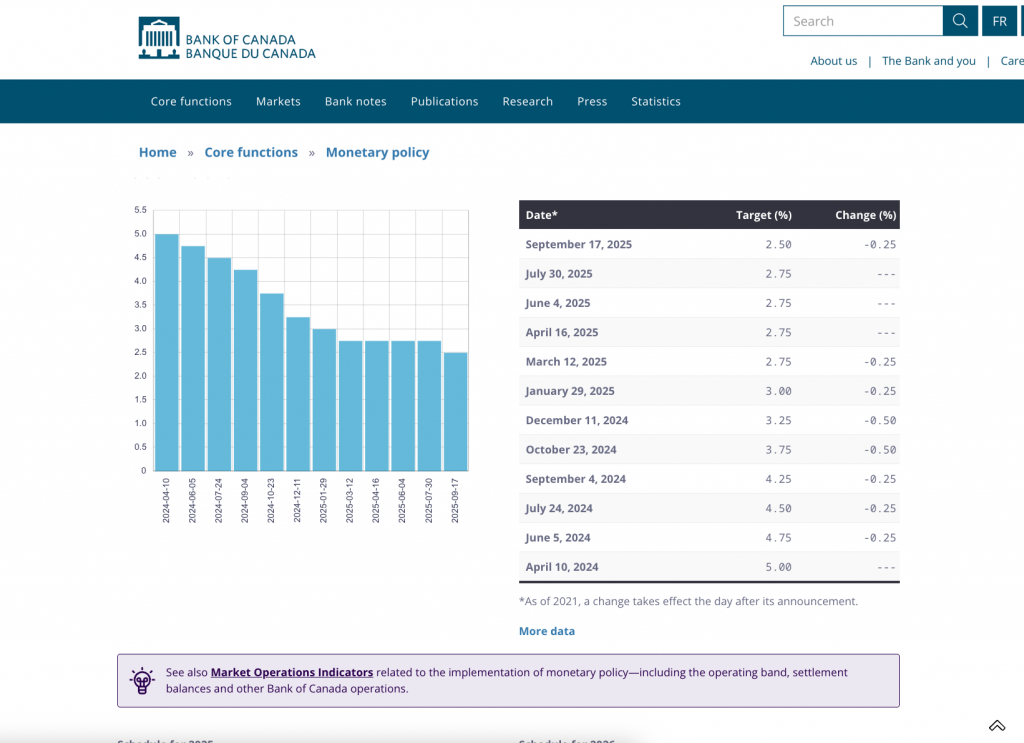This screenshot has height=743, width=1024.
Task: Click the search magnifier icon
Action: [959, 21]
